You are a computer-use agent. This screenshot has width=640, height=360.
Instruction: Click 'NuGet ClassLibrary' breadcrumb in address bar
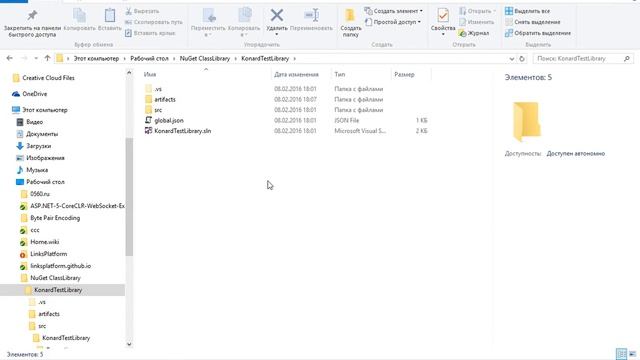pos(205,58)
